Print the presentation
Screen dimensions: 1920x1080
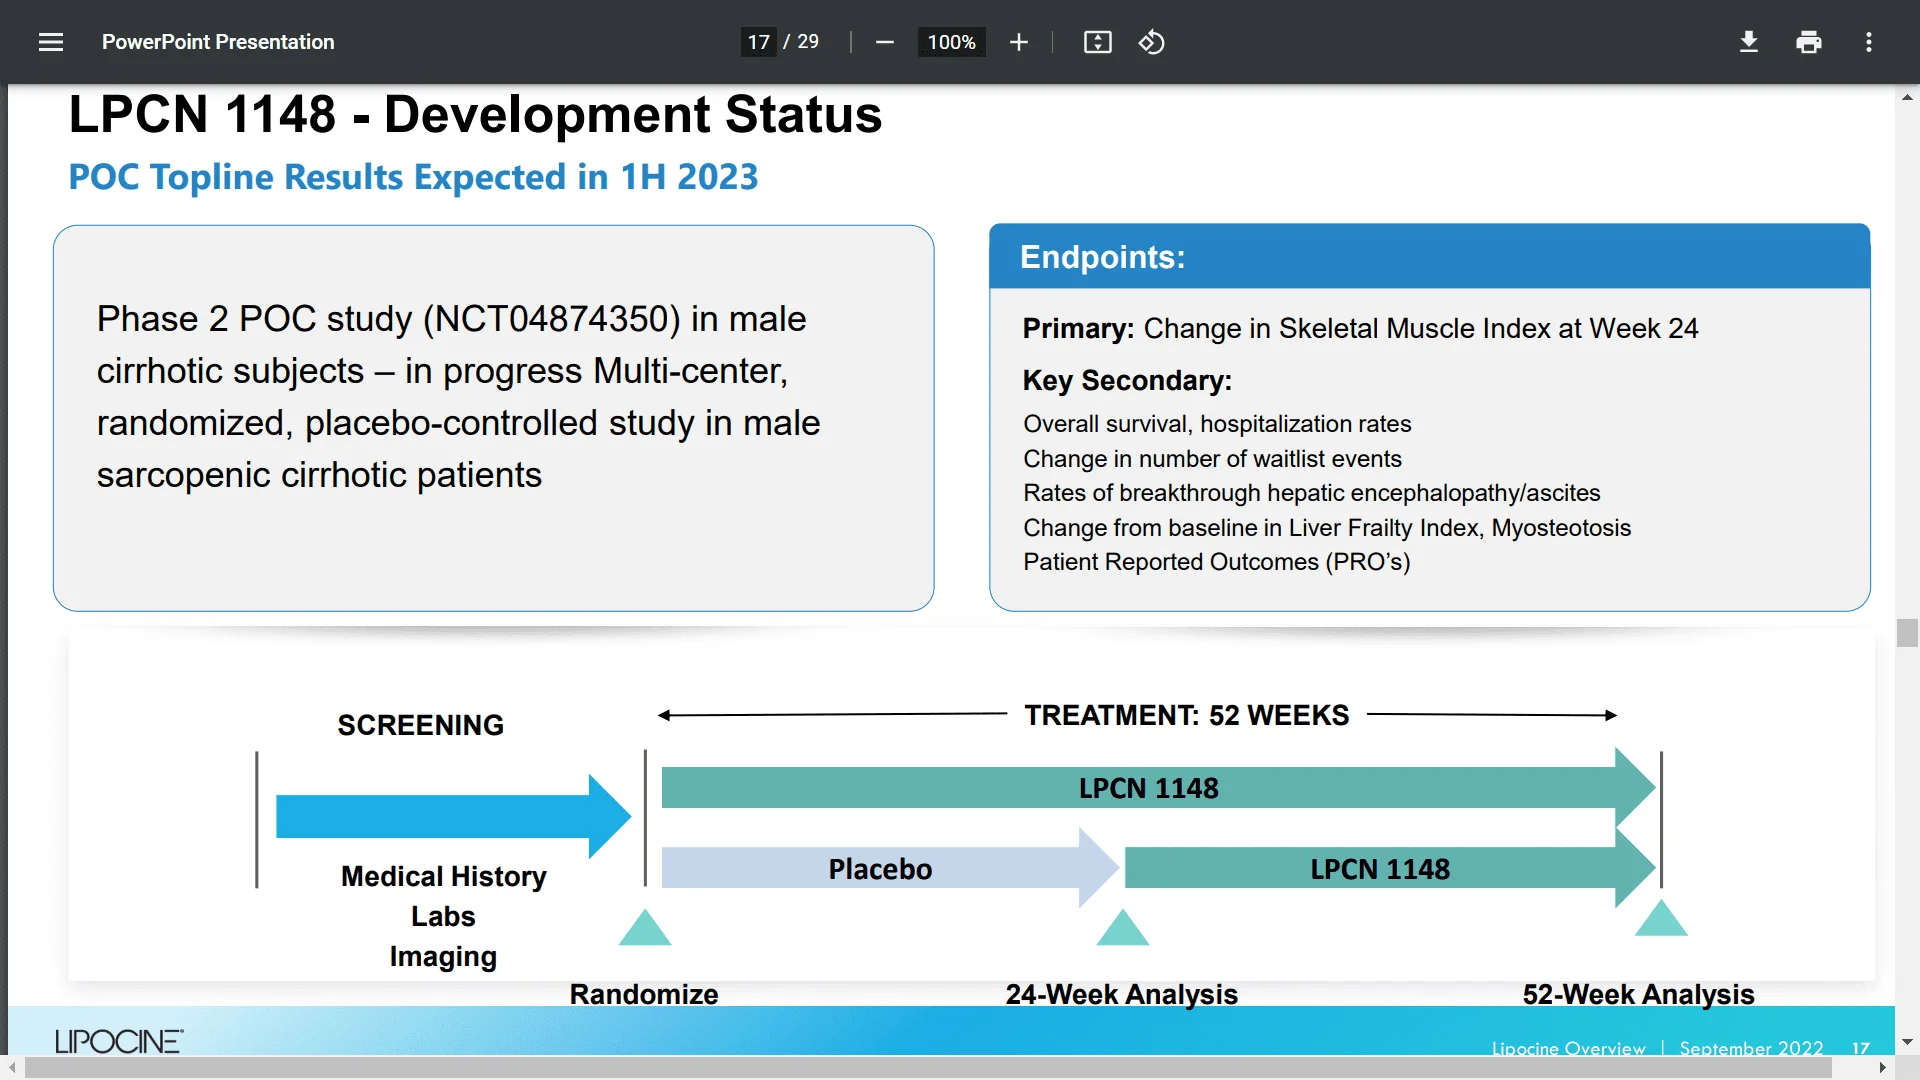tap(1808, 42)
